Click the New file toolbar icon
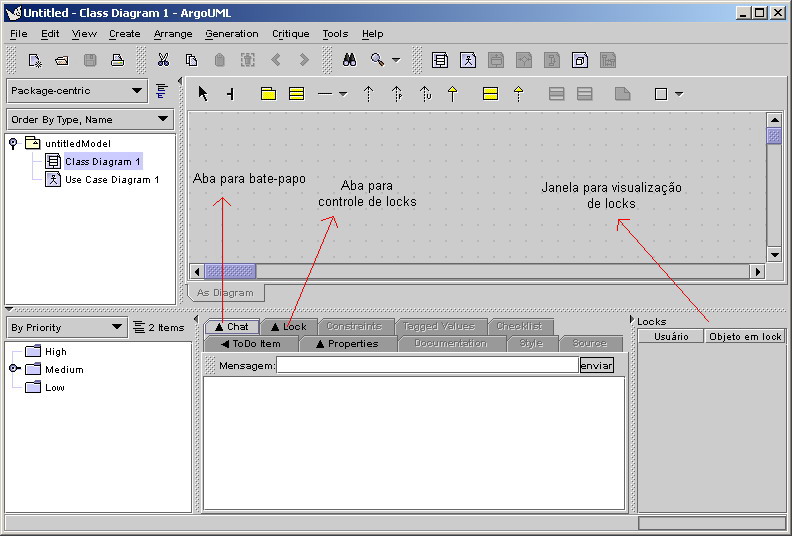792x536 pixels. click(x=34, y=60)
